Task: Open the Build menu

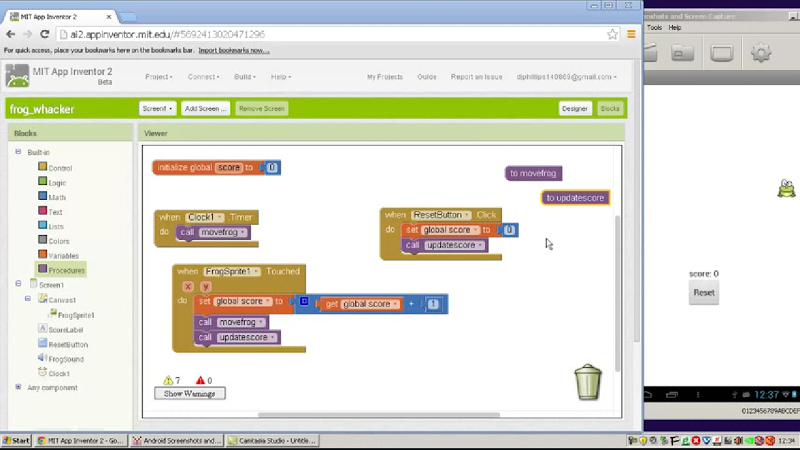Action: 245,77
